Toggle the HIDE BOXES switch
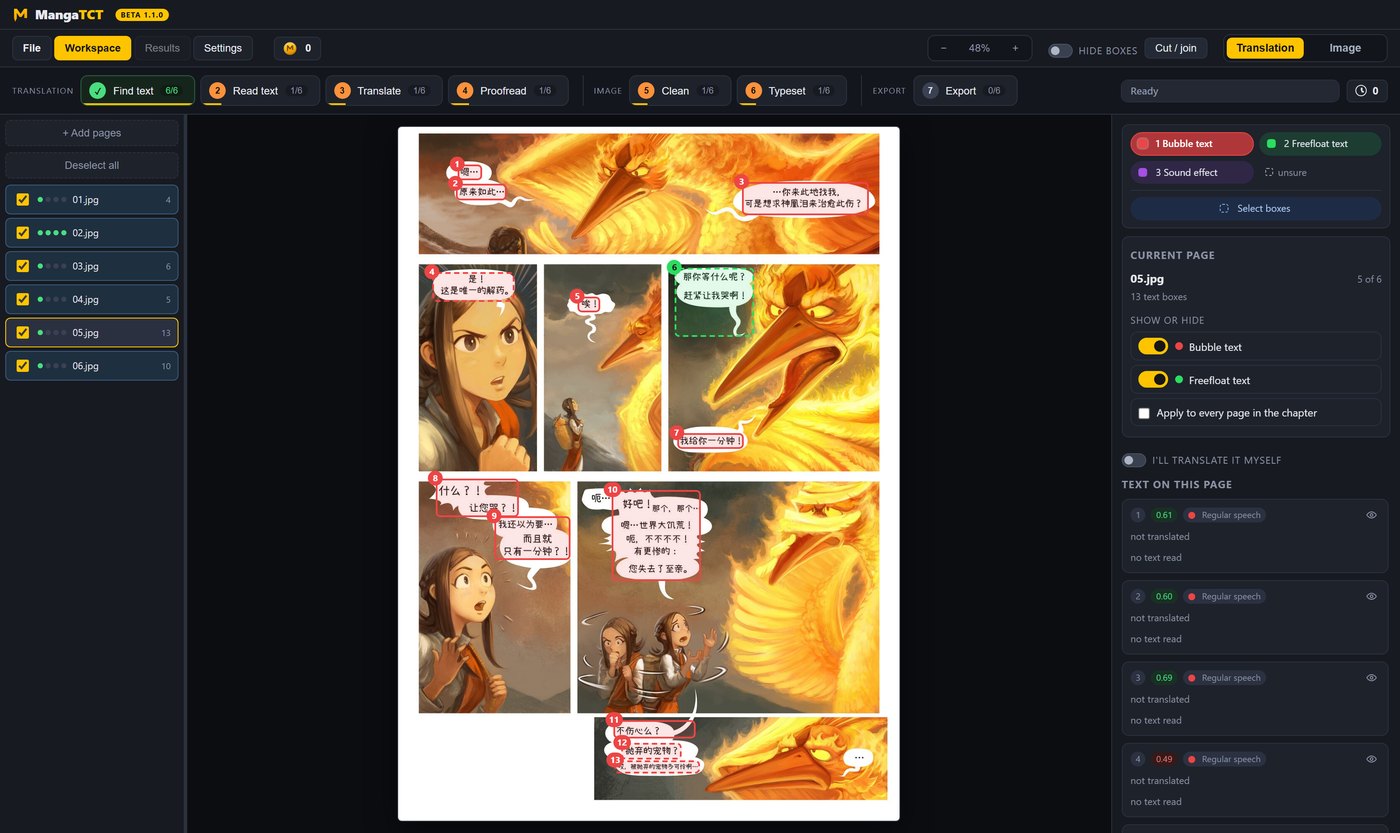 tap(1060, 50)
